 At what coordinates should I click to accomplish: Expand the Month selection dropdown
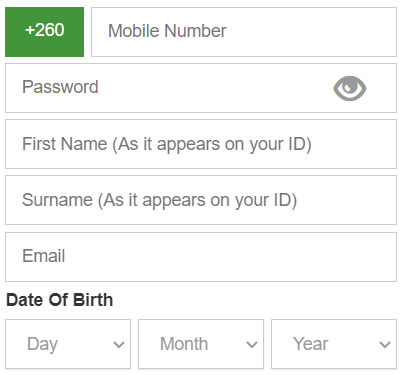tap(201, 344)
